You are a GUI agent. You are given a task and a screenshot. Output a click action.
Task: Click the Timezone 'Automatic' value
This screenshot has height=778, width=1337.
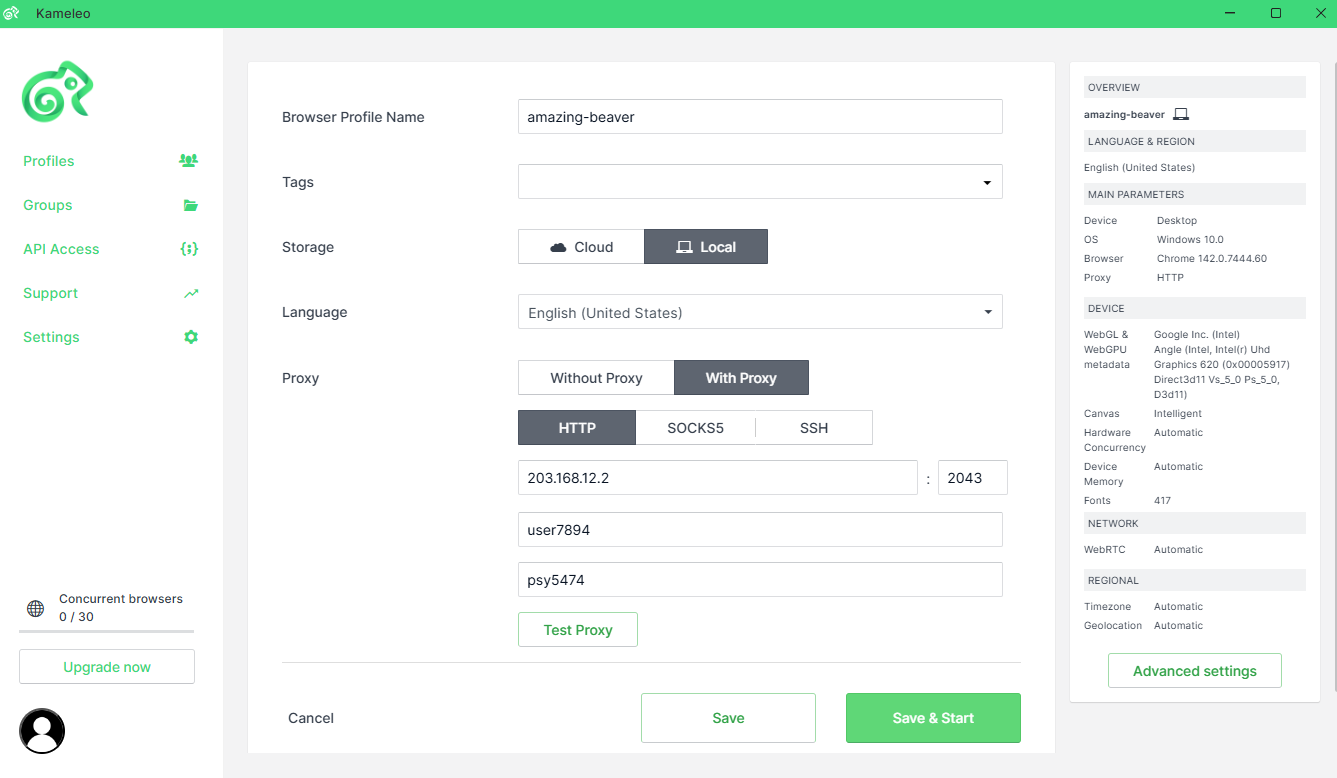click(x=1178, y=607)
